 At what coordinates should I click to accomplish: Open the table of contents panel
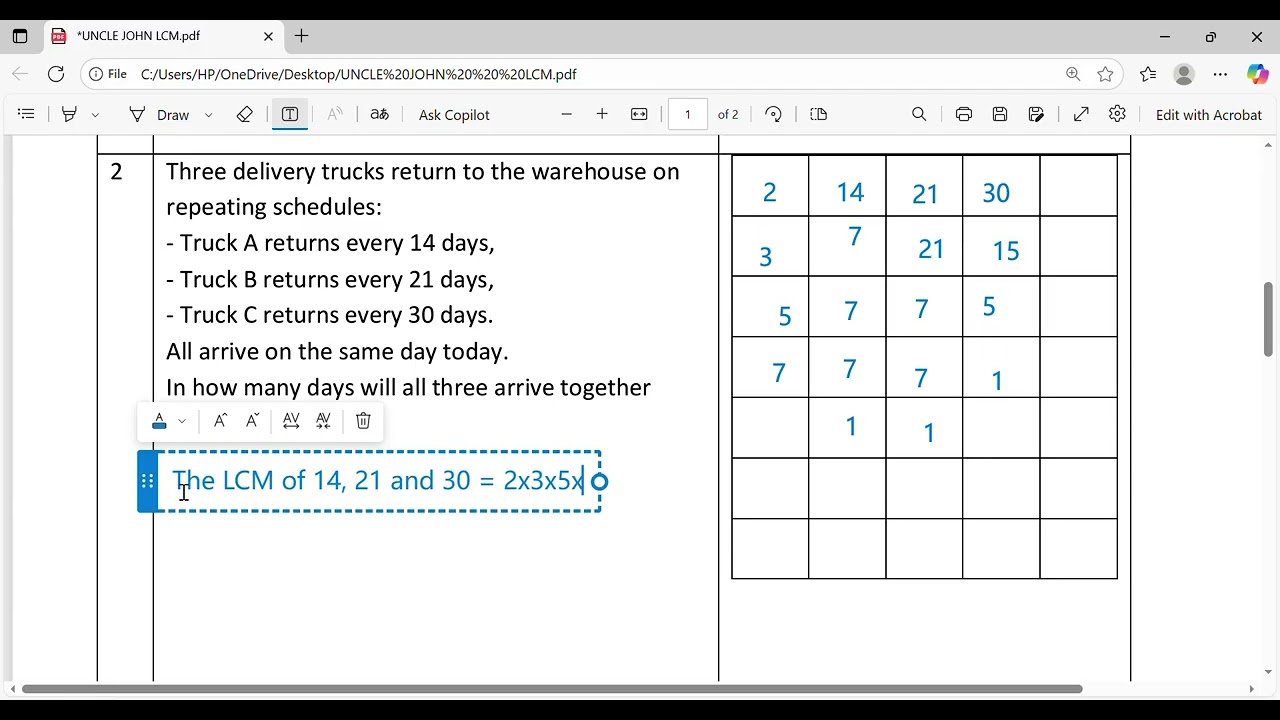(27, 115)
